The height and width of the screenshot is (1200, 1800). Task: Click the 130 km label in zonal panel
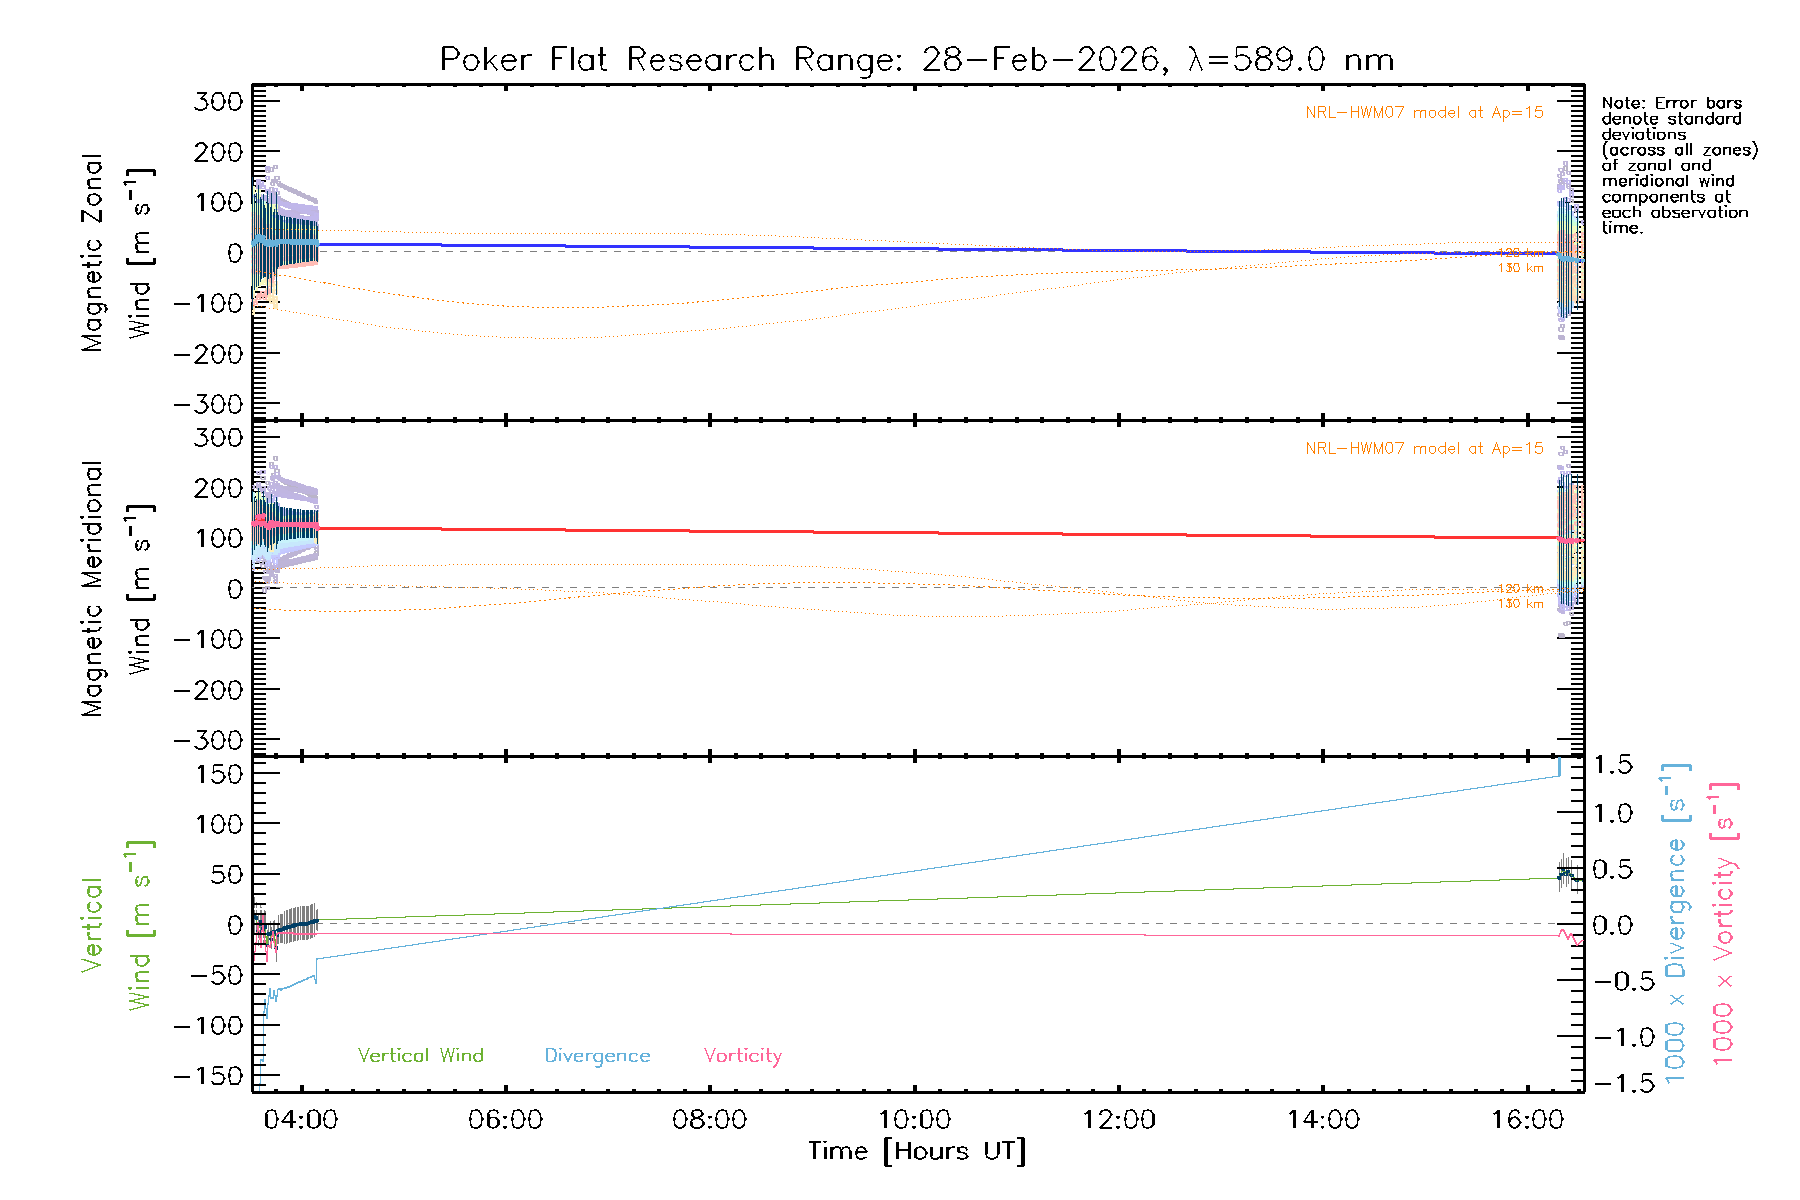point(1520,268)
